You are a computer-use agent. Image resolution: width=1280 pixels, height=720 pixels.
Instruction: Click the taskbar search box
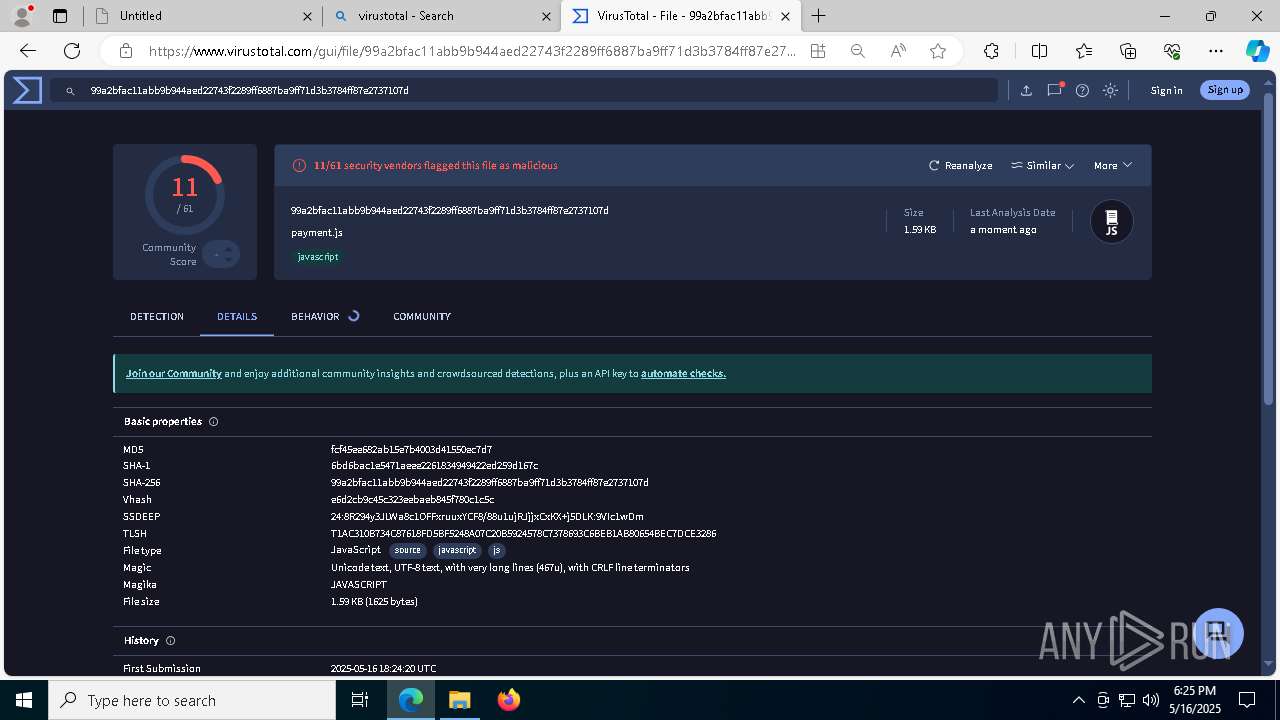[x=192, y=700]
